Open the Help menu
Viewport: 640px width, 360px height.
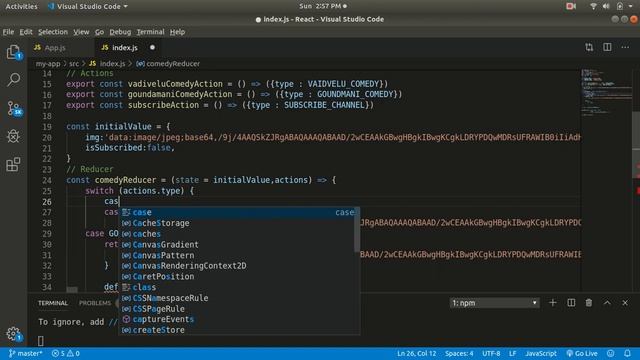click(x=177, y=32)
